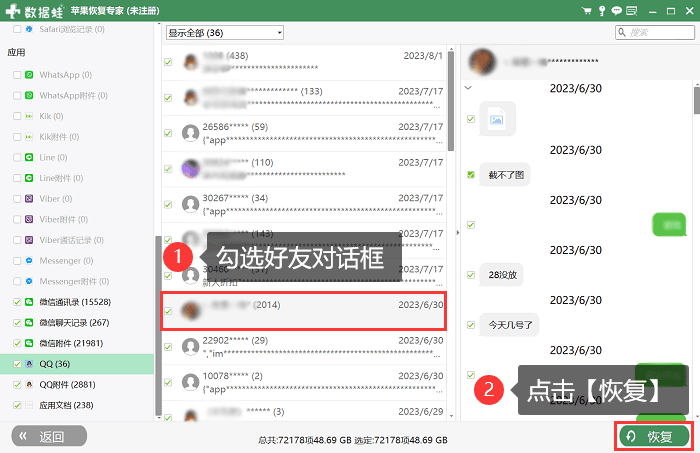Click the panel splitter arrow between lists
The width and height of the screenshot is (700, 453).
pyautogui.click(x=458, y=233)
